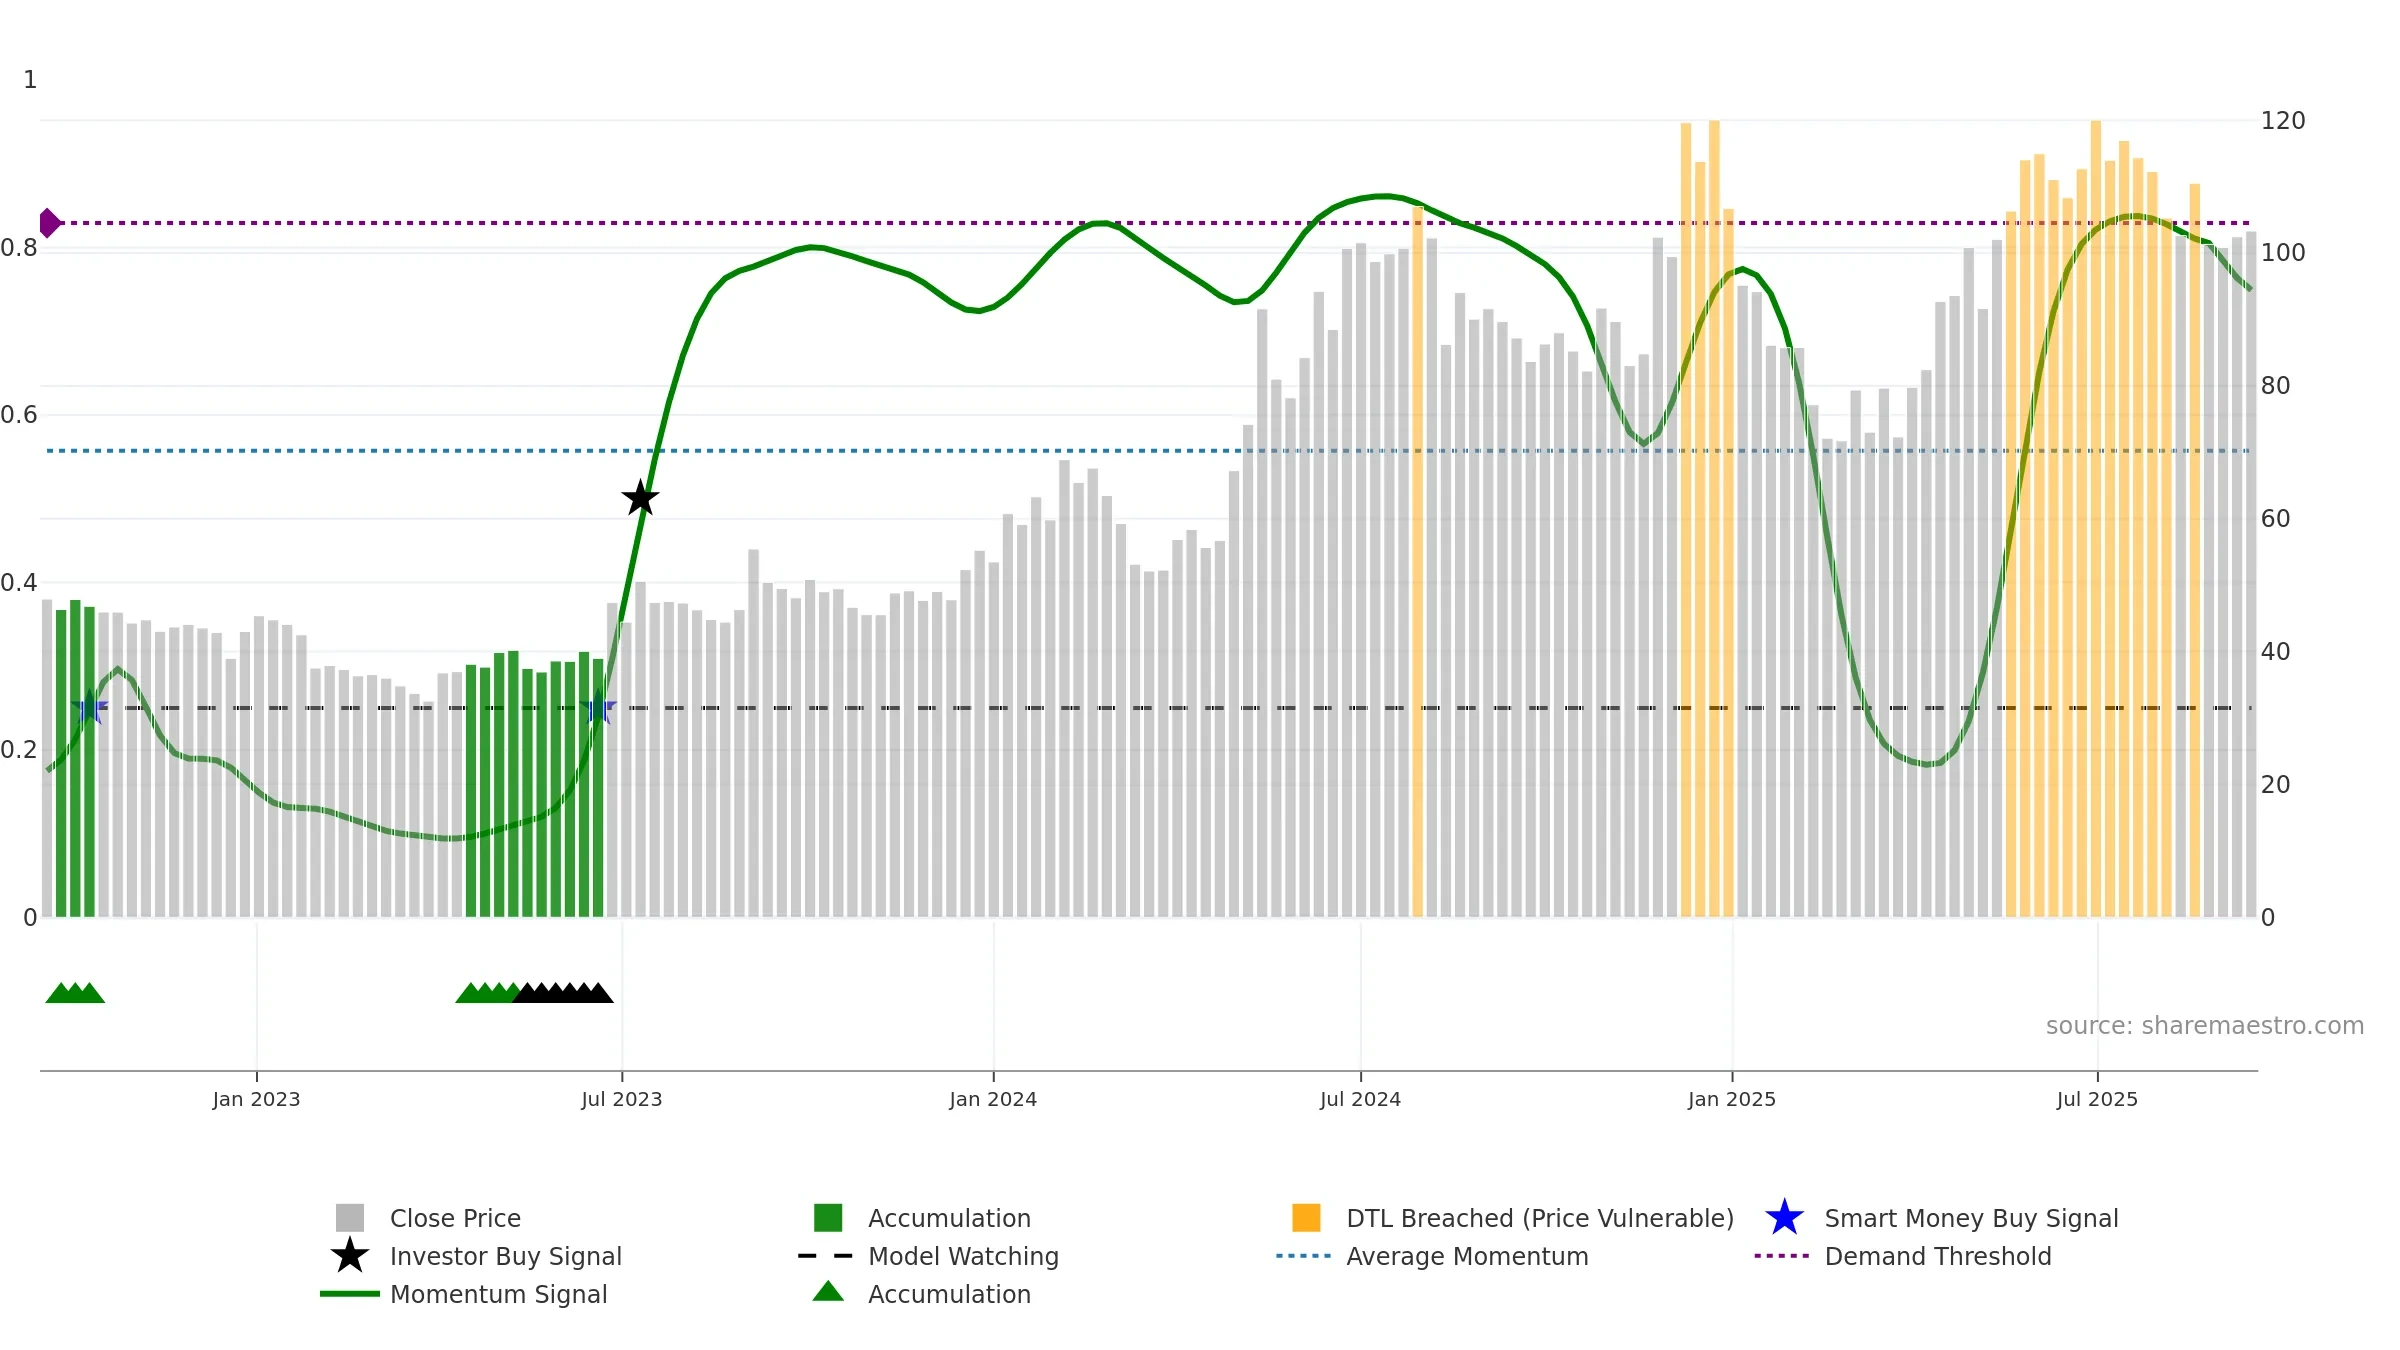This screenshot has width=2400, height=1350.
Task: Click the Jul 2025 axis label
Action: [x=2097, y=1100]
